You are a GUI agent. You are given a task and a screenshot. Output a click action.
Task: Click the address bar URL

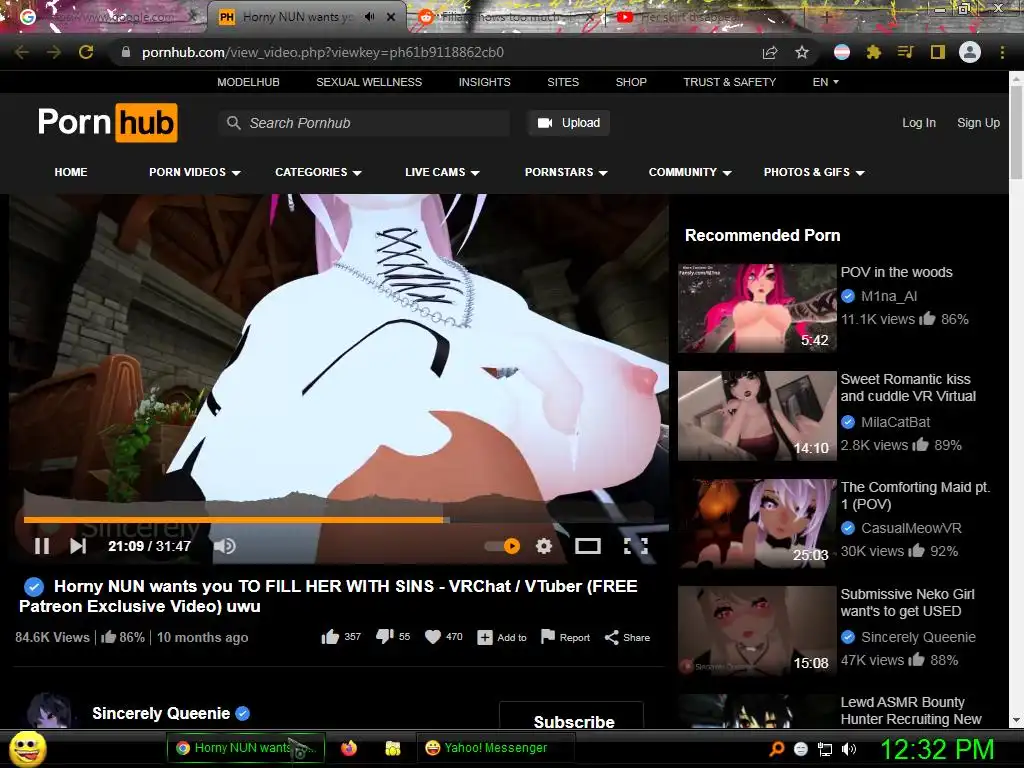(x=323, y=52)
